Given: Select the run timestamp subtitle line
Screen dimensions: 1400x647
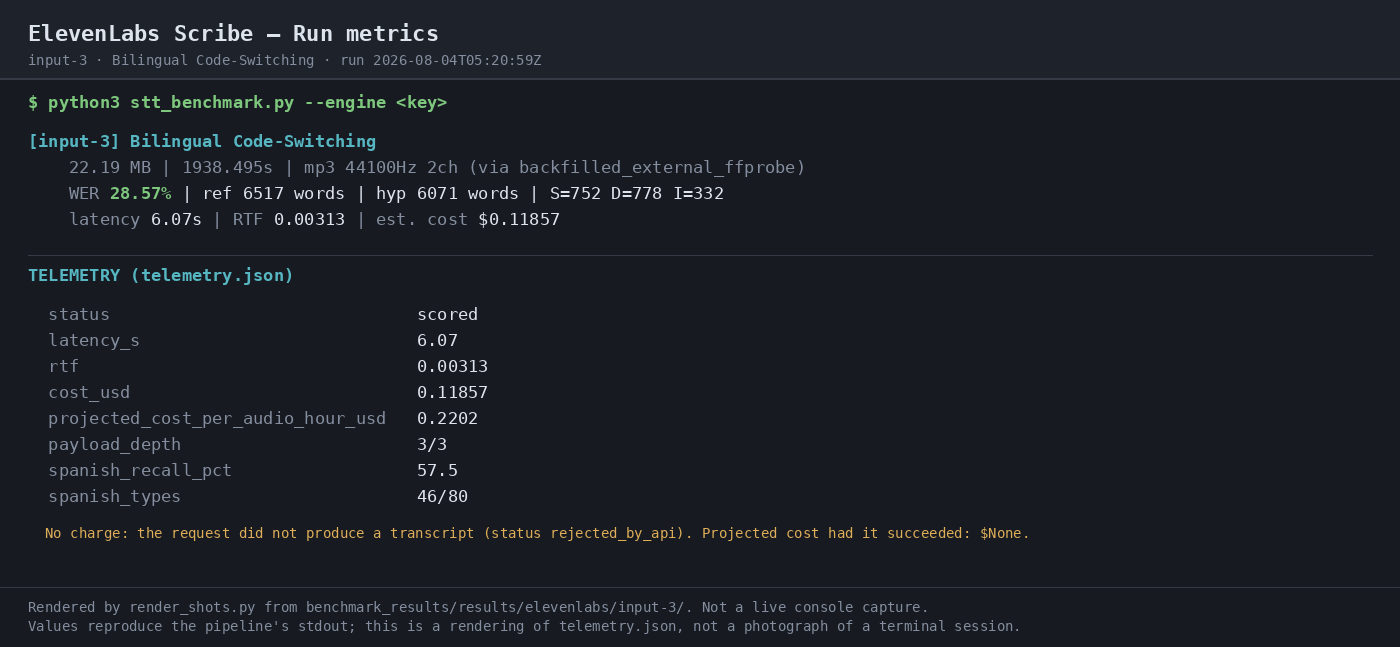Looking at the screenshot, I should 285,61.
